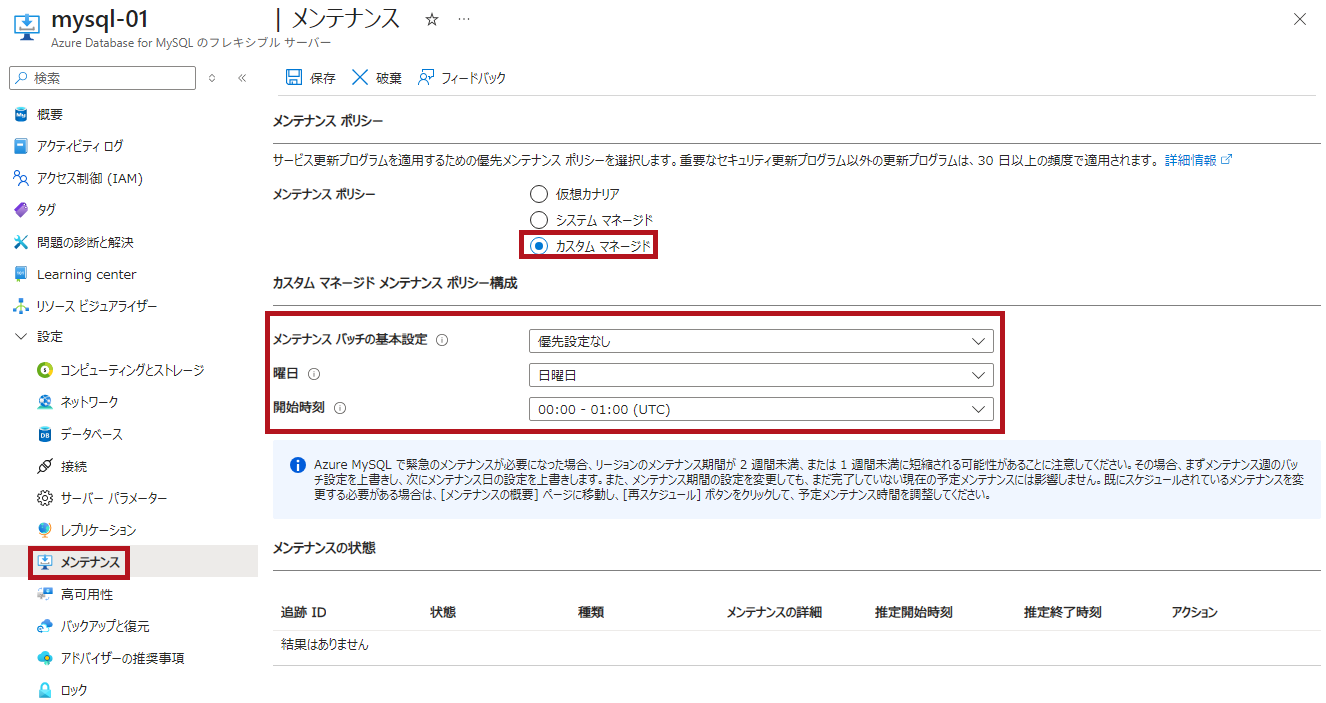
Task: Open the 優先設定なし dropdown
Action: 760,341
